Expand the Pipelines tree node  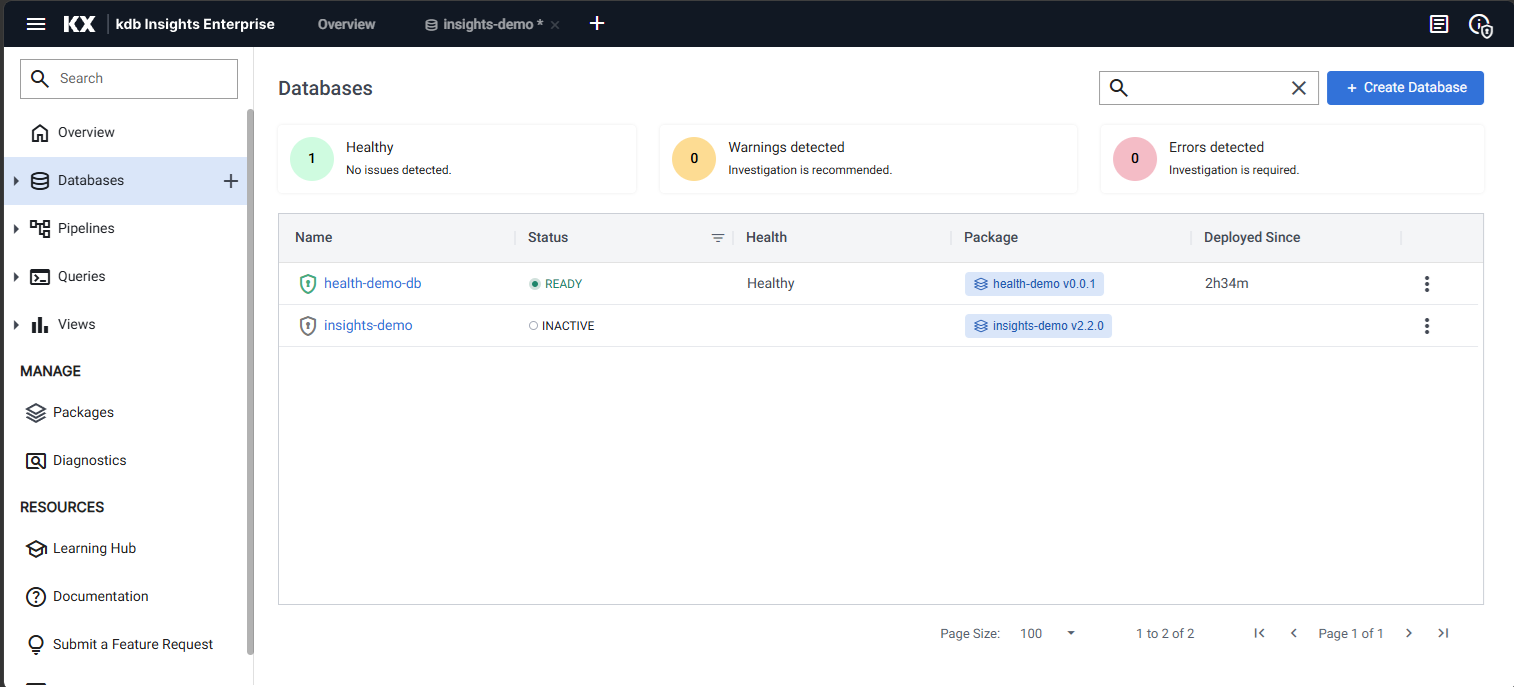pyautogui.click(x=16, y=229)
